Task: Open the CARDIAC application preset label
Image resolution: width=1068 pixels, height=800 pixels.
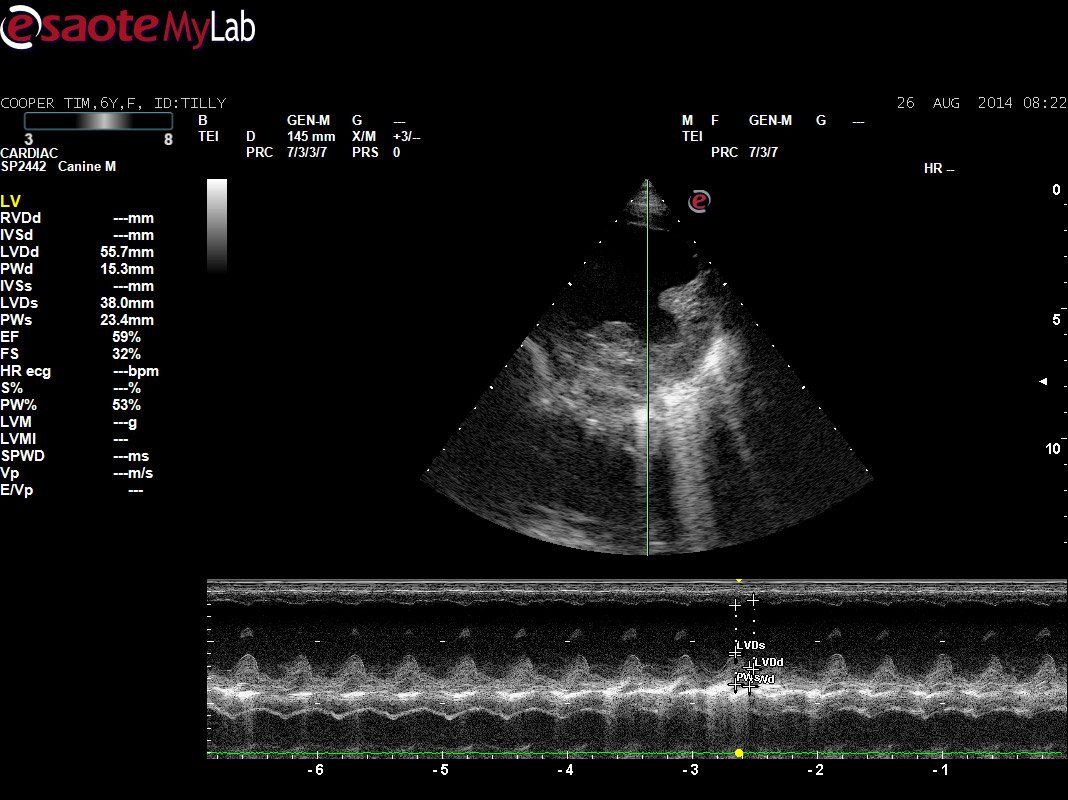Action: [27, 152]
